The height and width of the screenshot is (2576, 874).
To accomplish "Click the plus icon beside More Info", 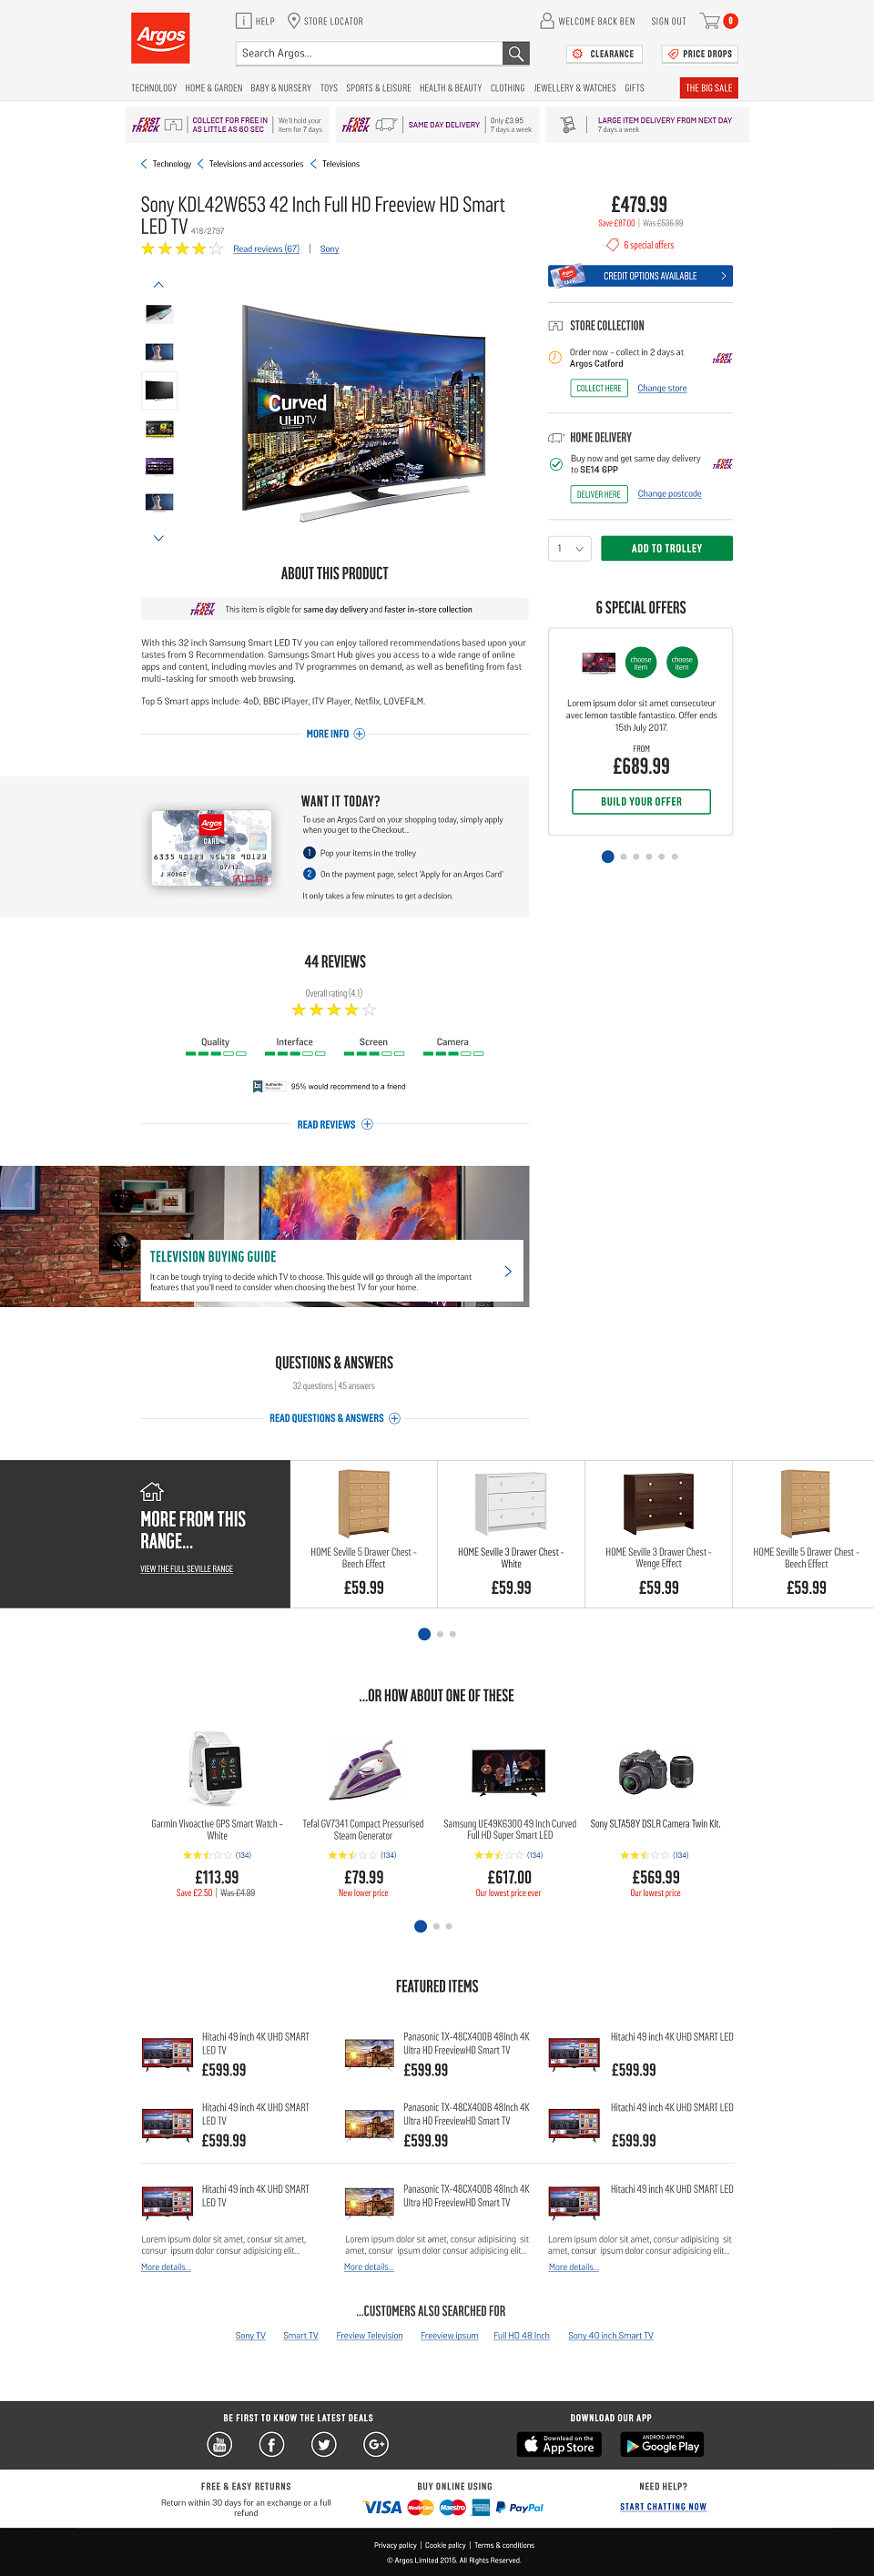I will click(360, 734).
